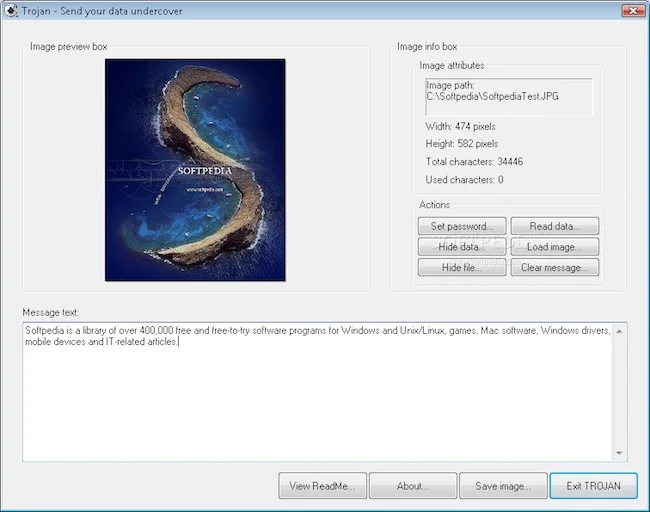Click the 'Image preview box' label
The width and height of the screenshot is (650, 512).
click(x=68, y=46)
